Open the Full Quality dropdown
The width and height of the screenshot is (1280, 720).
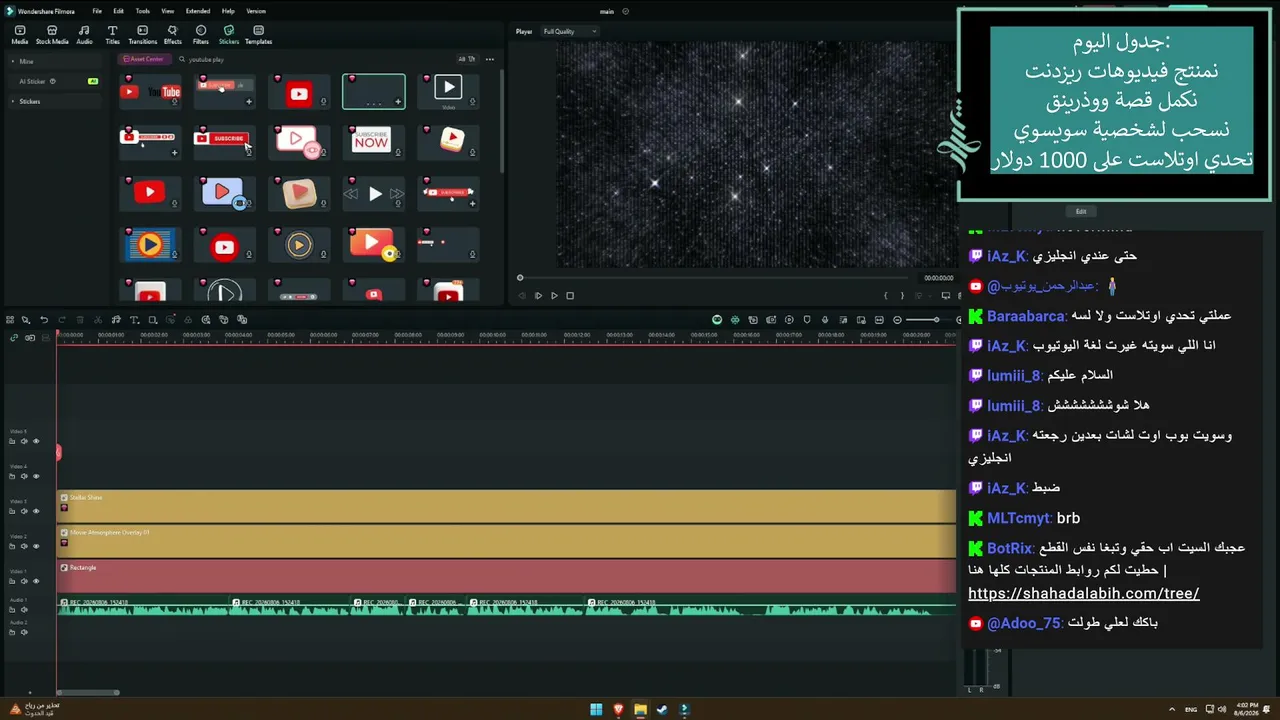[569, 31]
